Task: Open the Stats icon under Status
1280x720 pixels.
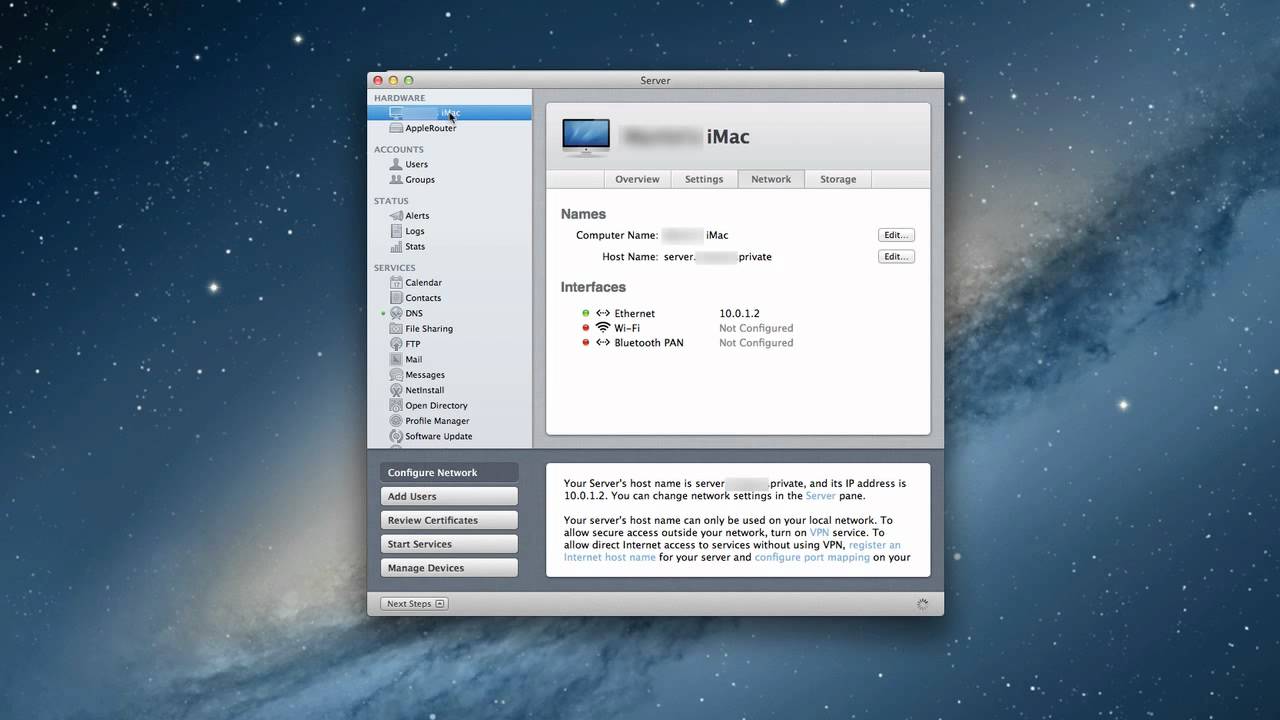Action: (397, 246)
